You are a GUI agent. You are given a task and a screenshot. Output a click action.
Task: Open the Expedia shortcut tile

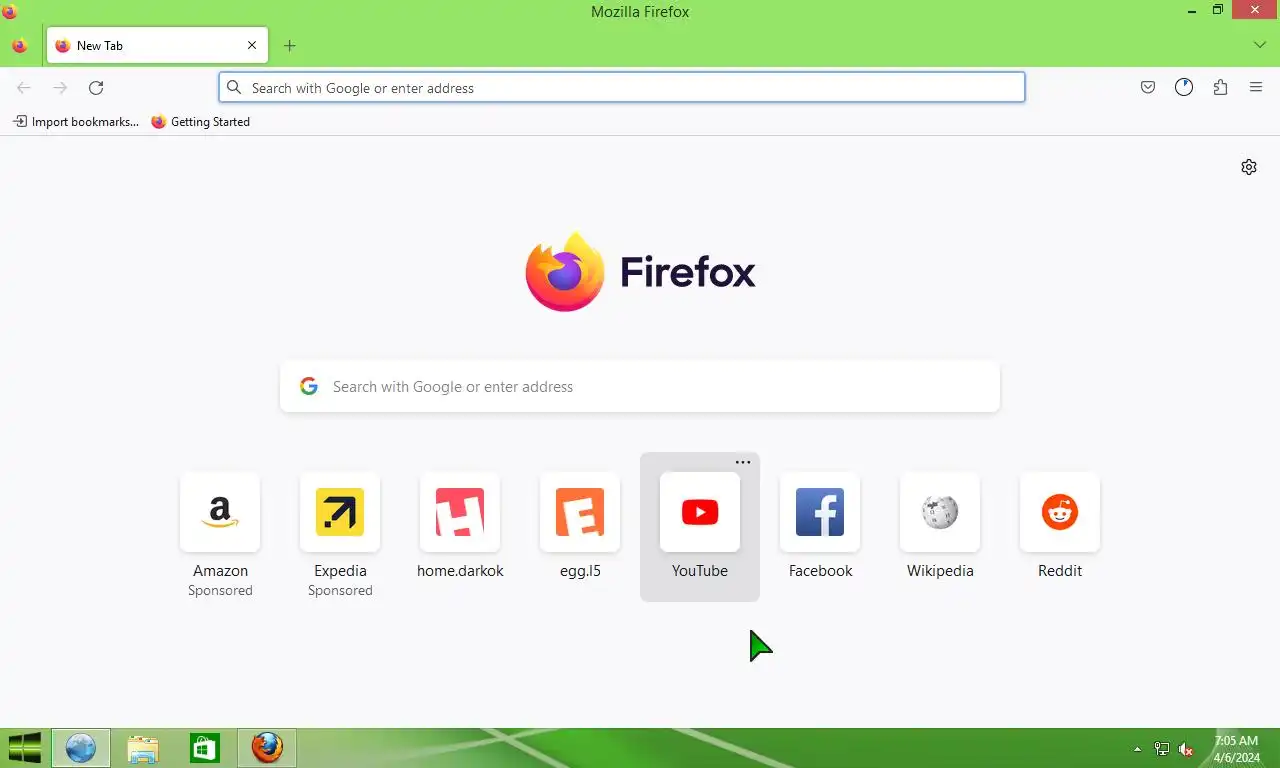[340, 512]
